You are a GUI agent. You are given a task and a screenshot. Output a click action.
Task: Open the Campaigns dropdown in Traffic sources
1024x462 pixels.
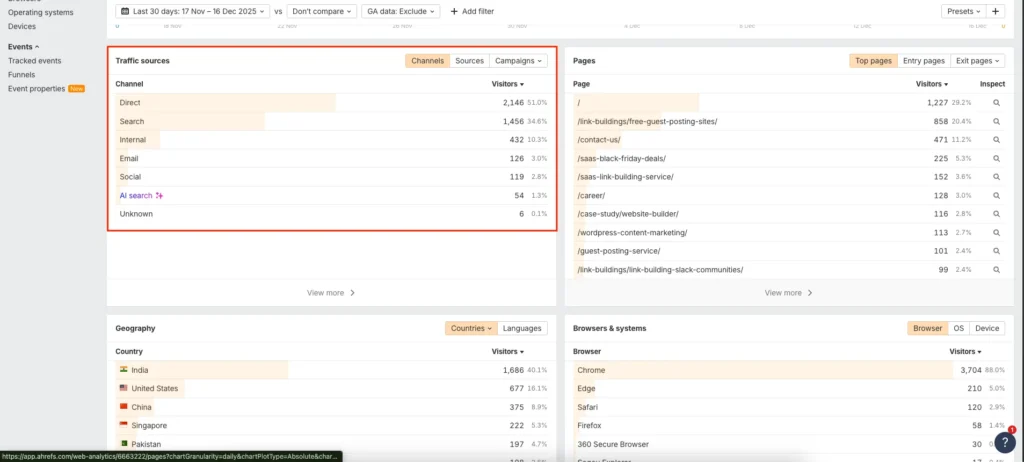(519, 61)
